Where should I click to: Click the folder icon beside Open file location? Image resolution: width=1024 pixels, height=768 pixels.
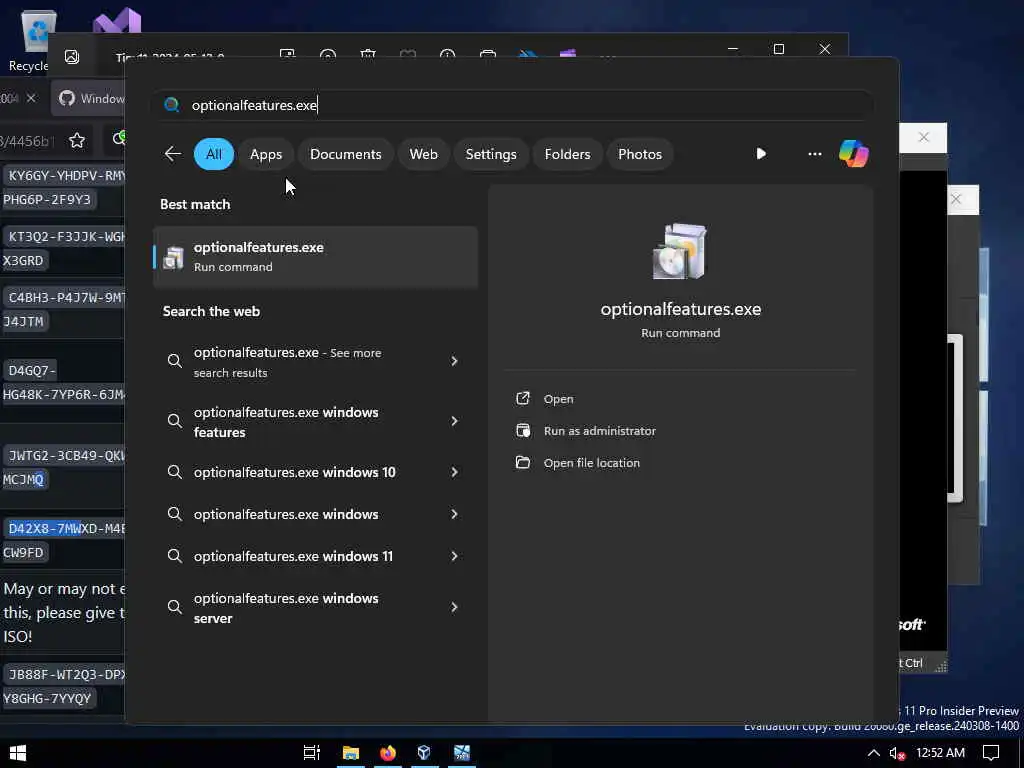pos(523,462)
